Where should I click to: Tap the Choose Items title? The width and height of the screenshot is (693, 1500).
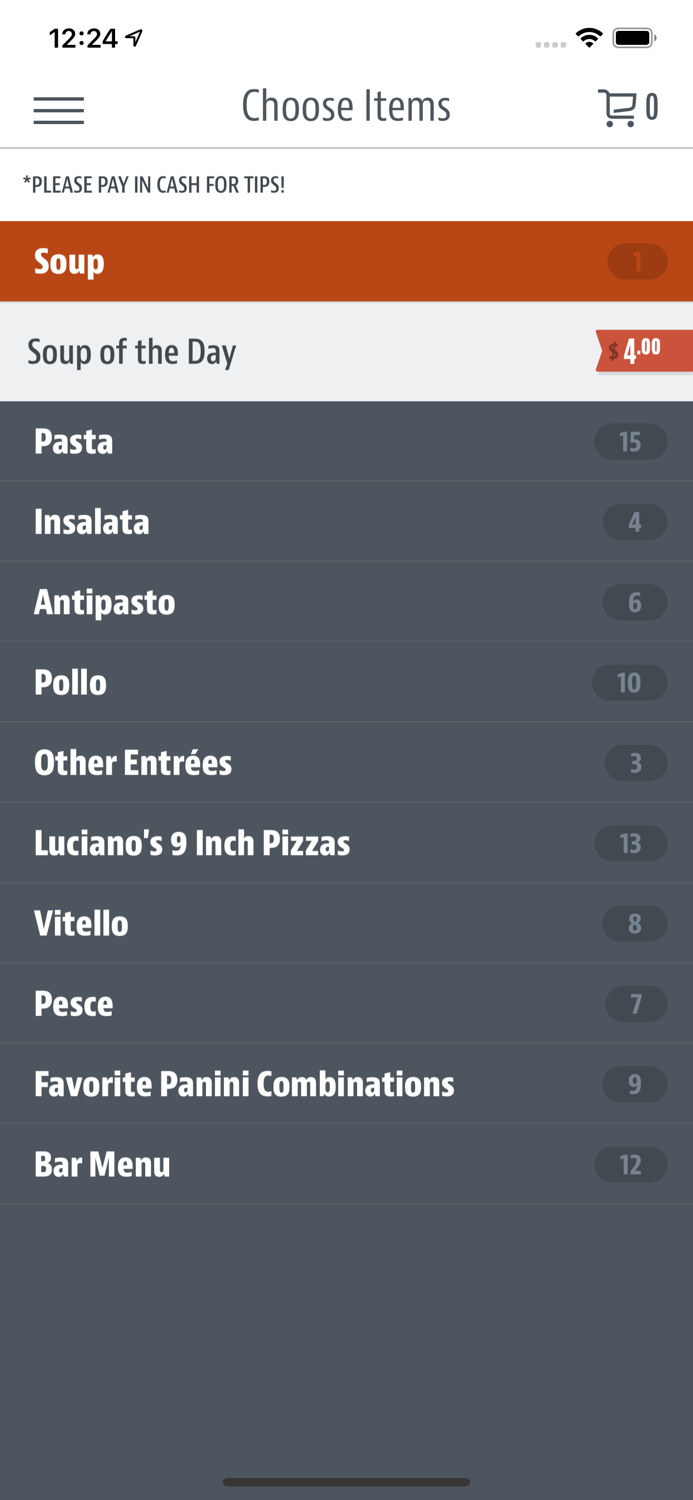point(346,105)
